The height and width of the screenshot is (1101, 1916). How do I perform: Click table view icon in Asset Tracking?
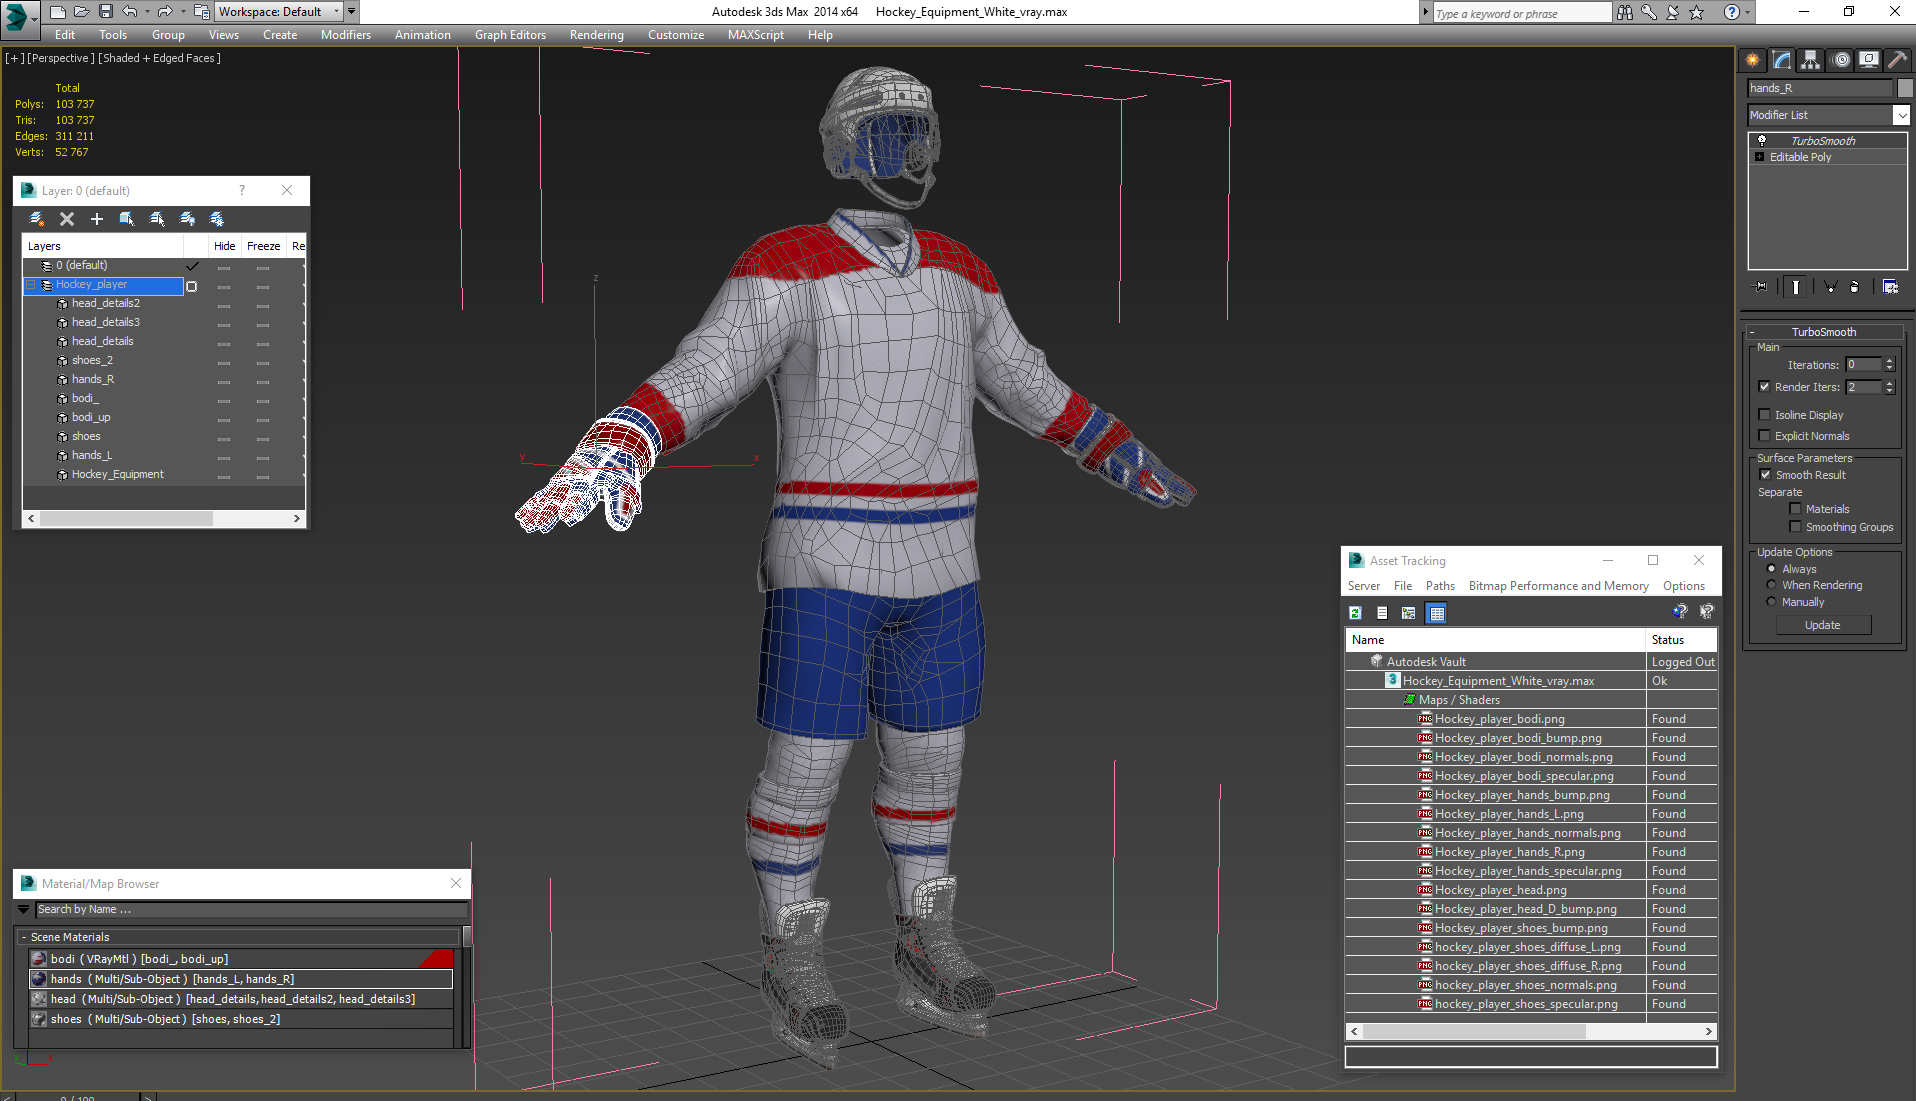click(1437, 613)
